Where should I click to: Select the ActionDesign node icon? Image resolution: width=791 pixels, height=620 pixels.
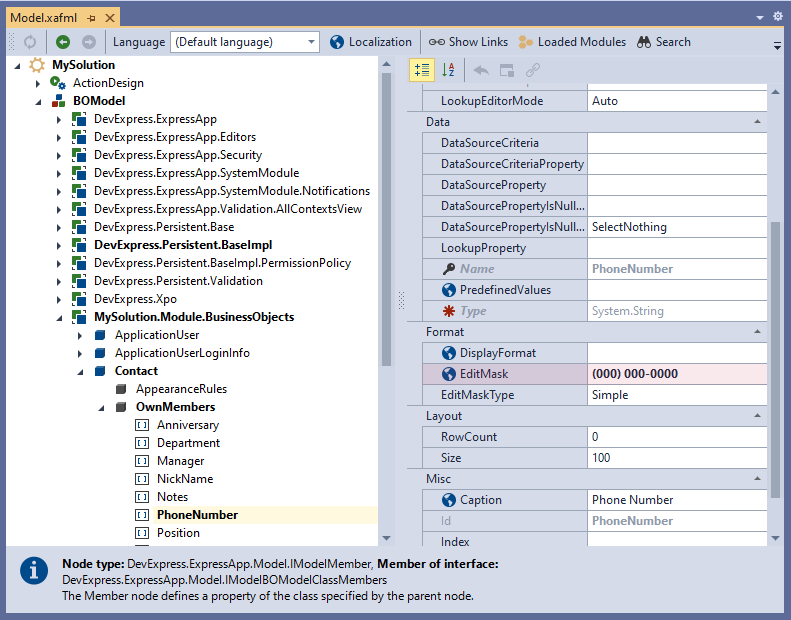pyautogui.click(x=58, y=83)
